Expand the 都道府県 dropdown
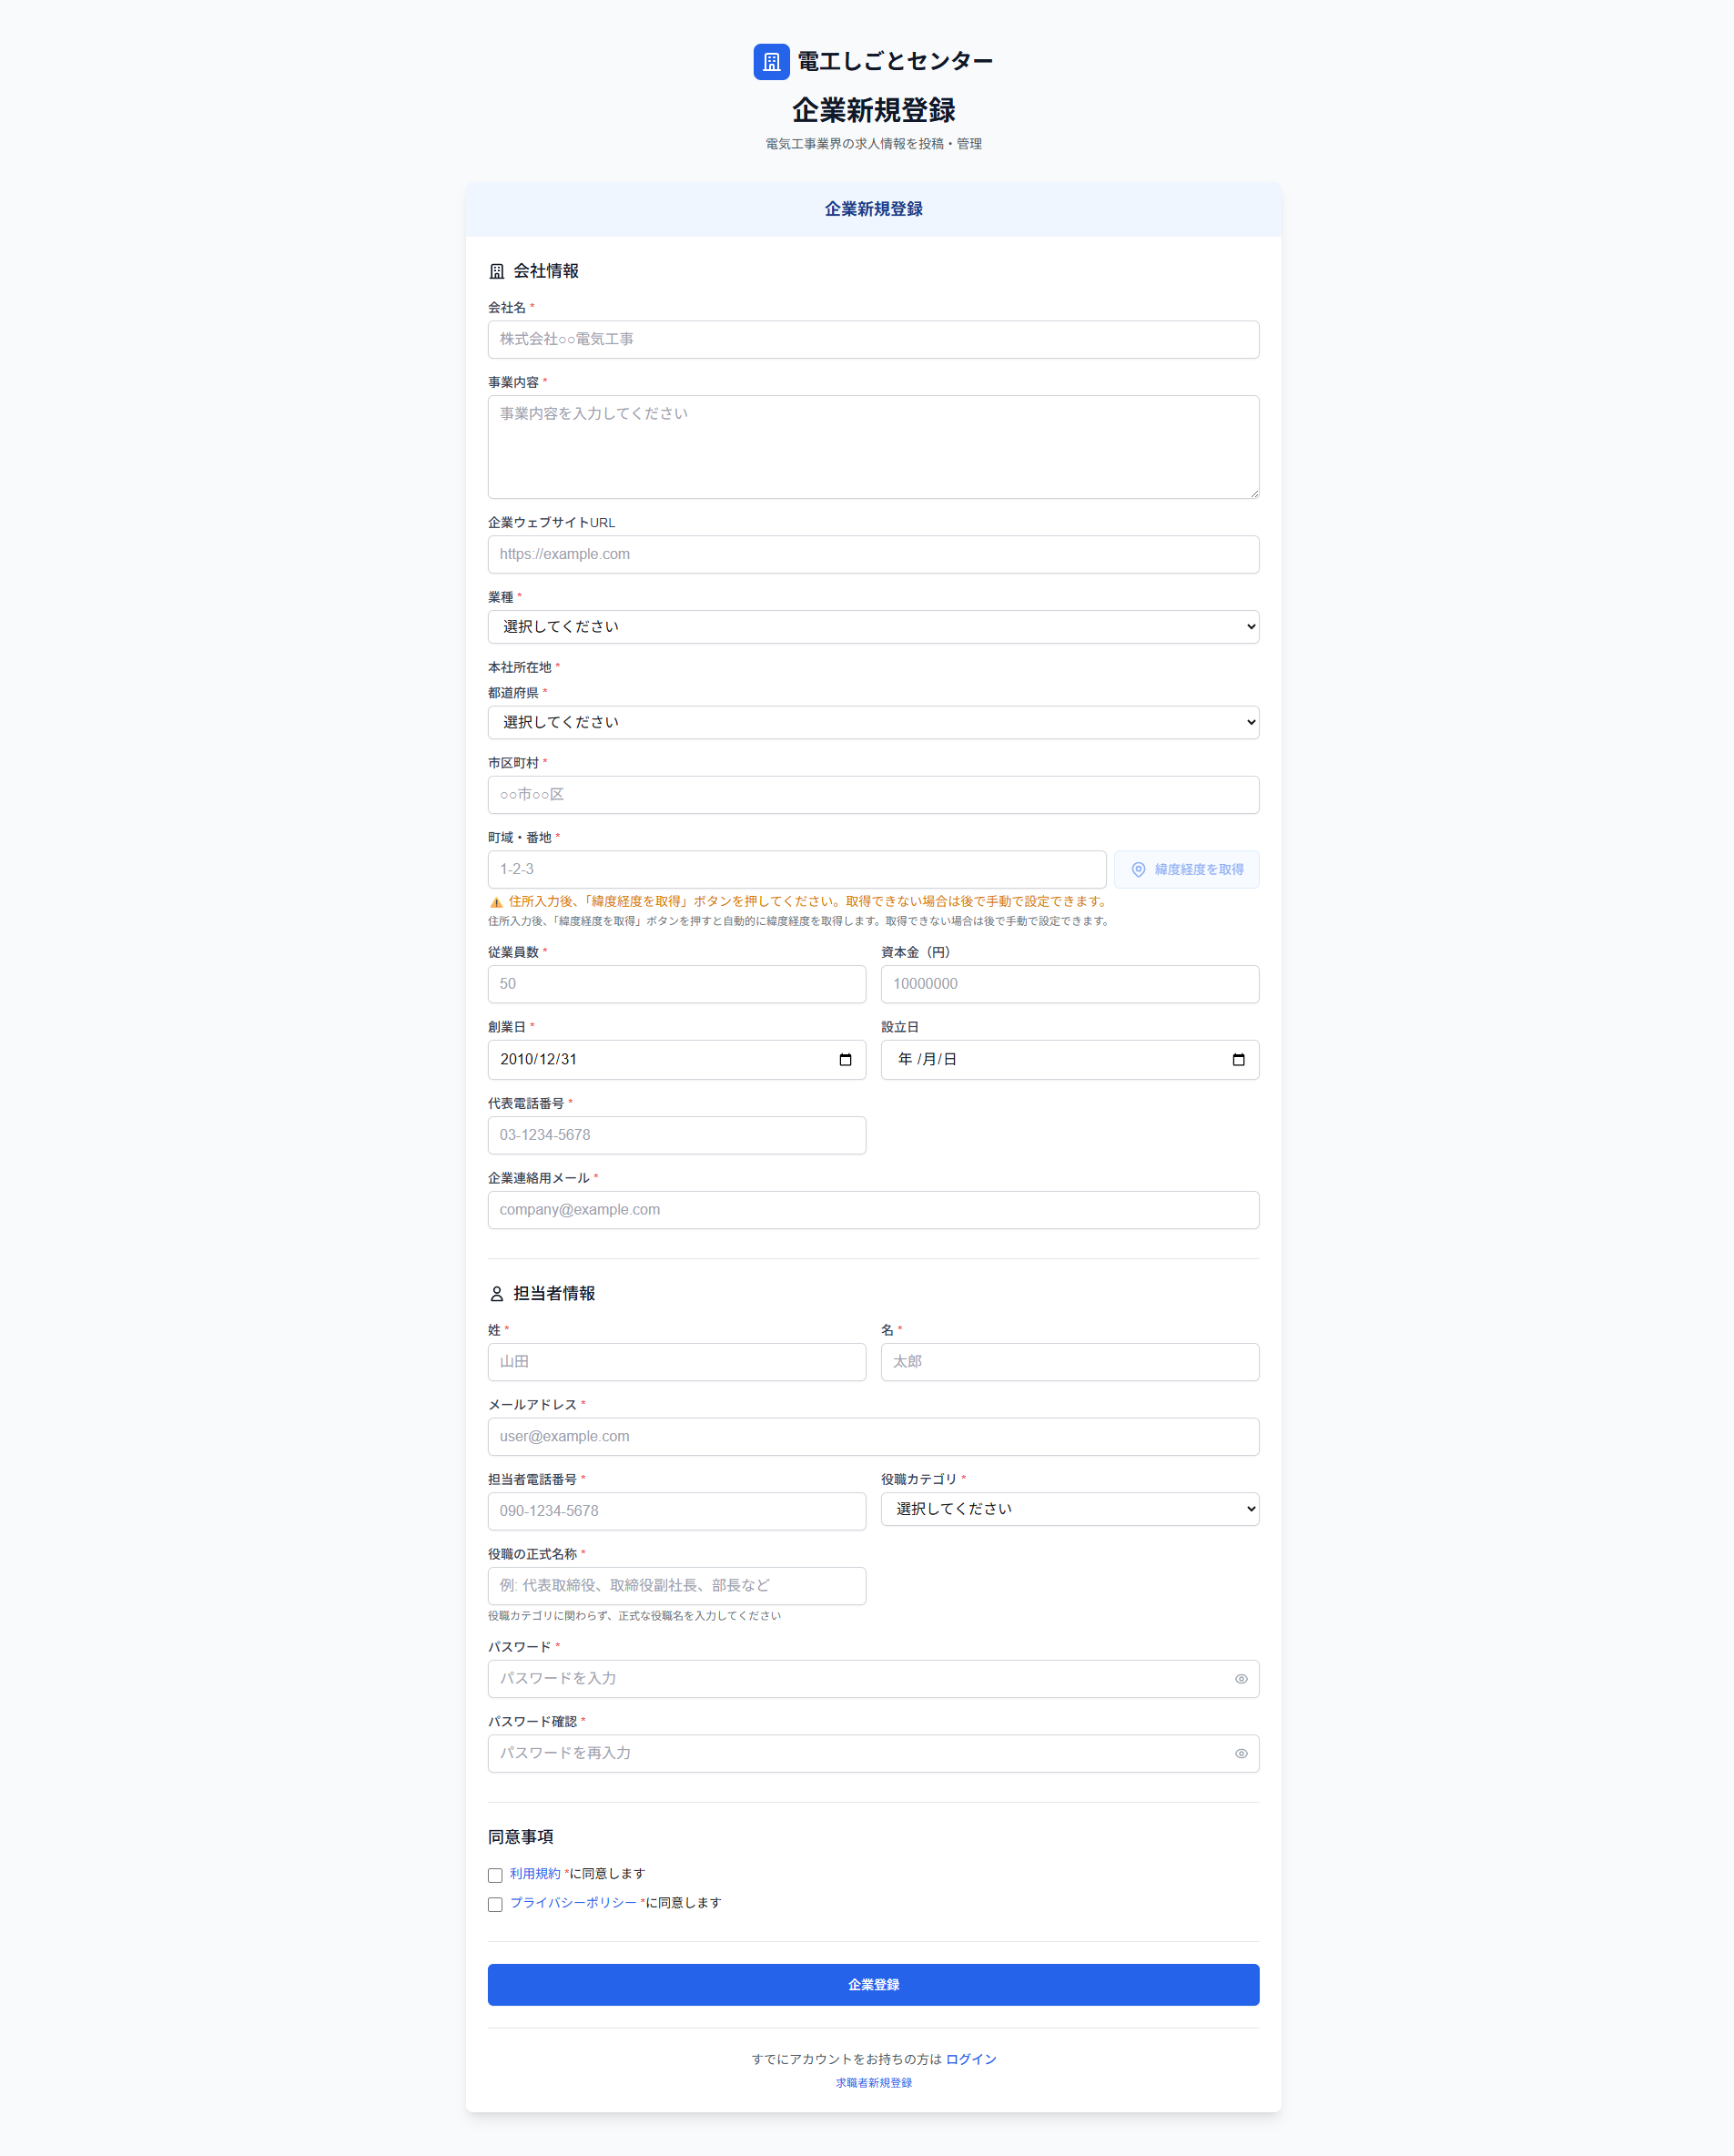The image size is (1734, 2156). tap(872, 723)
